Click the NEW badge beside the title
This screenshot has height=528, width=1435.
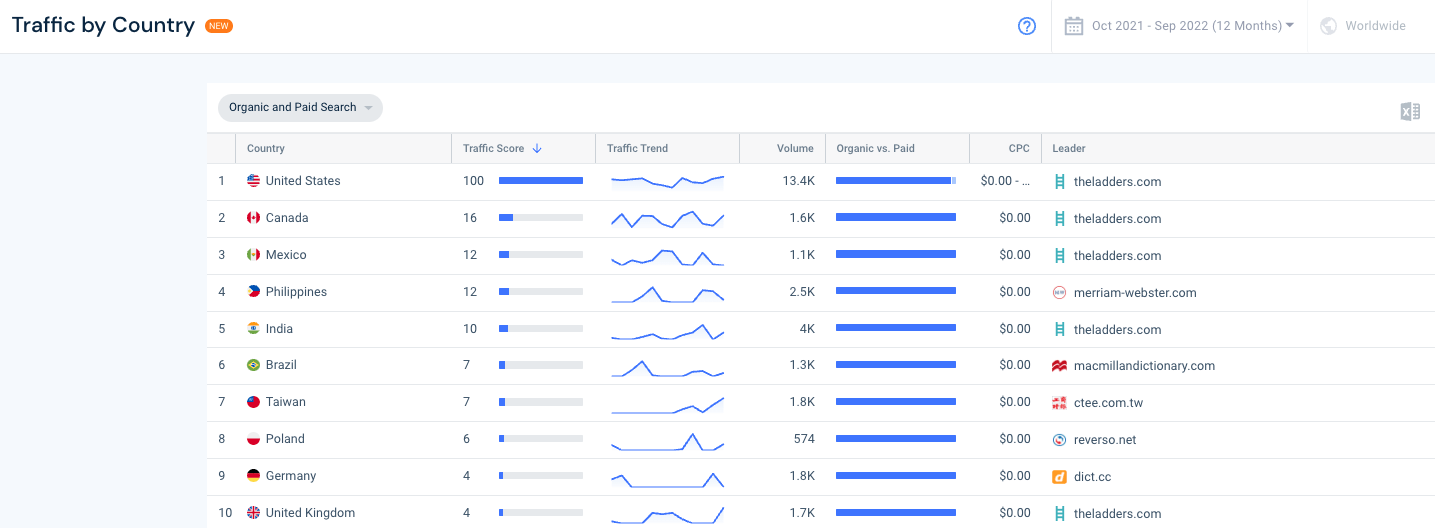[x=219, y=26]
